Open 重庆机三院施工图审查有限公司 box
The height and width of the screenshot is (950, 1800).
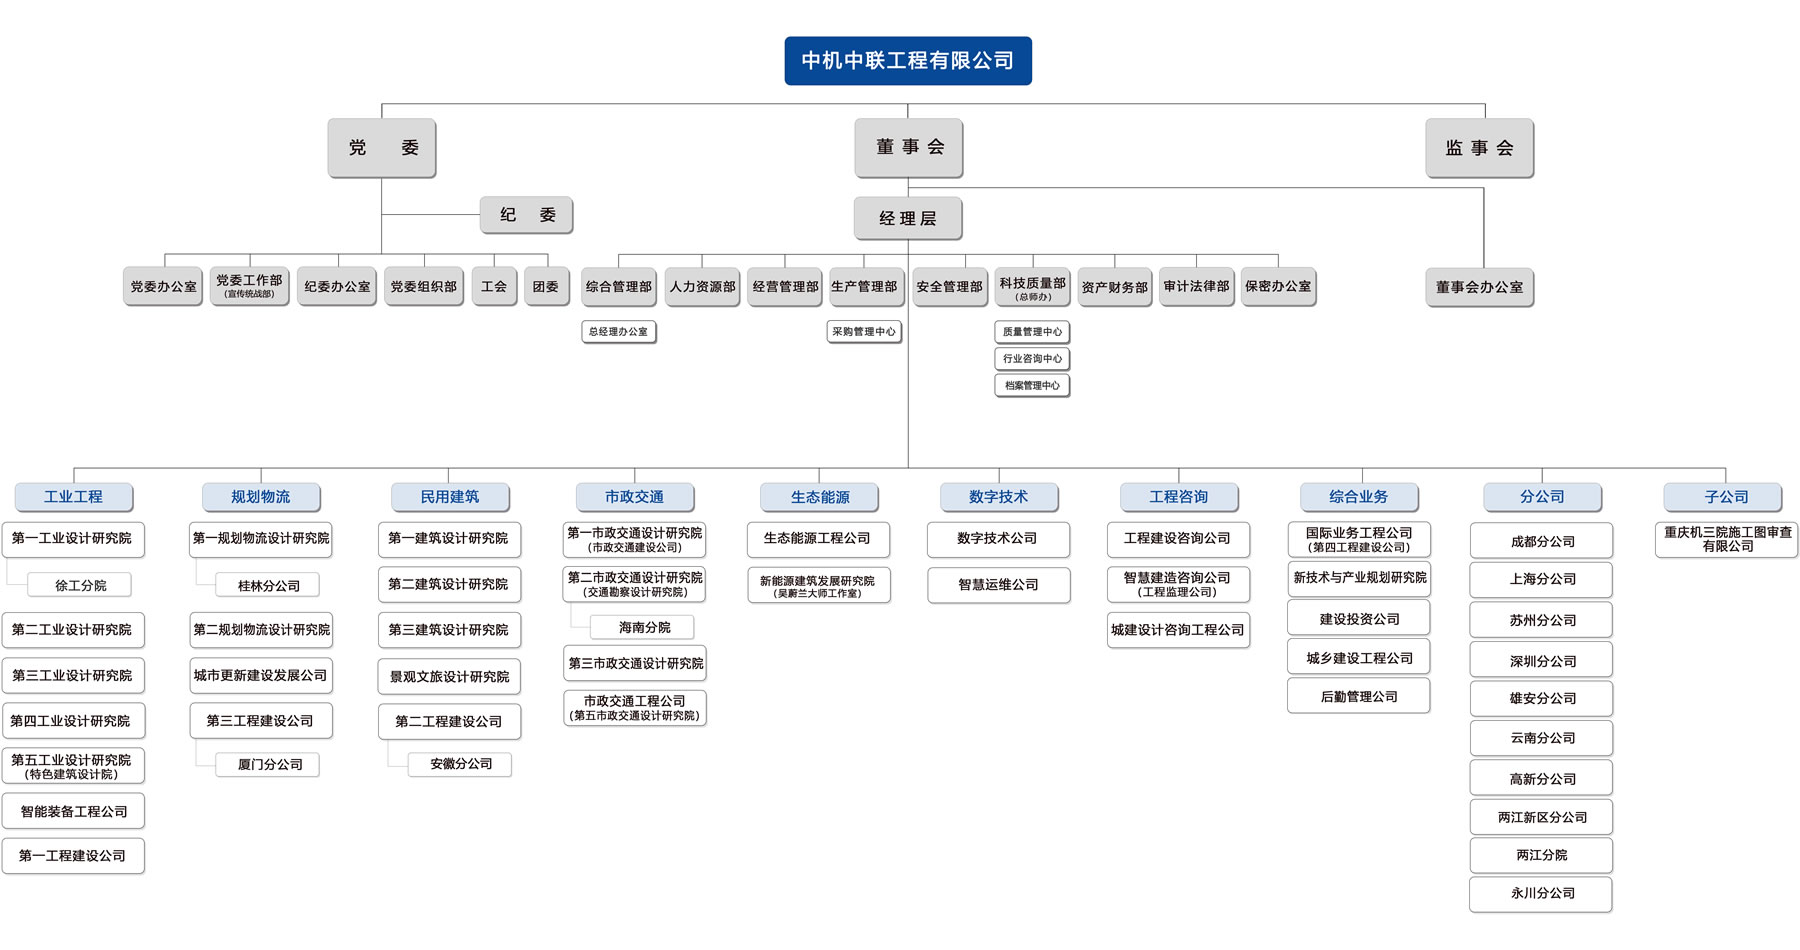(1727, 539)
